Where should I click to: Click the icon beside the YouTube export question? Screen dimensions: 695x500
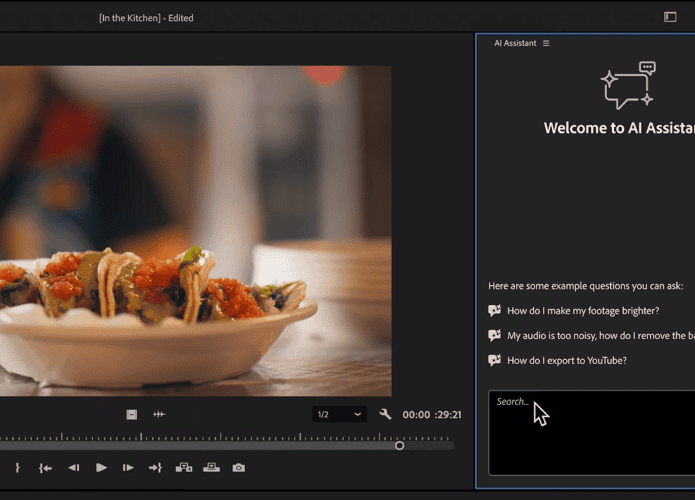click(x=495, y=360)
